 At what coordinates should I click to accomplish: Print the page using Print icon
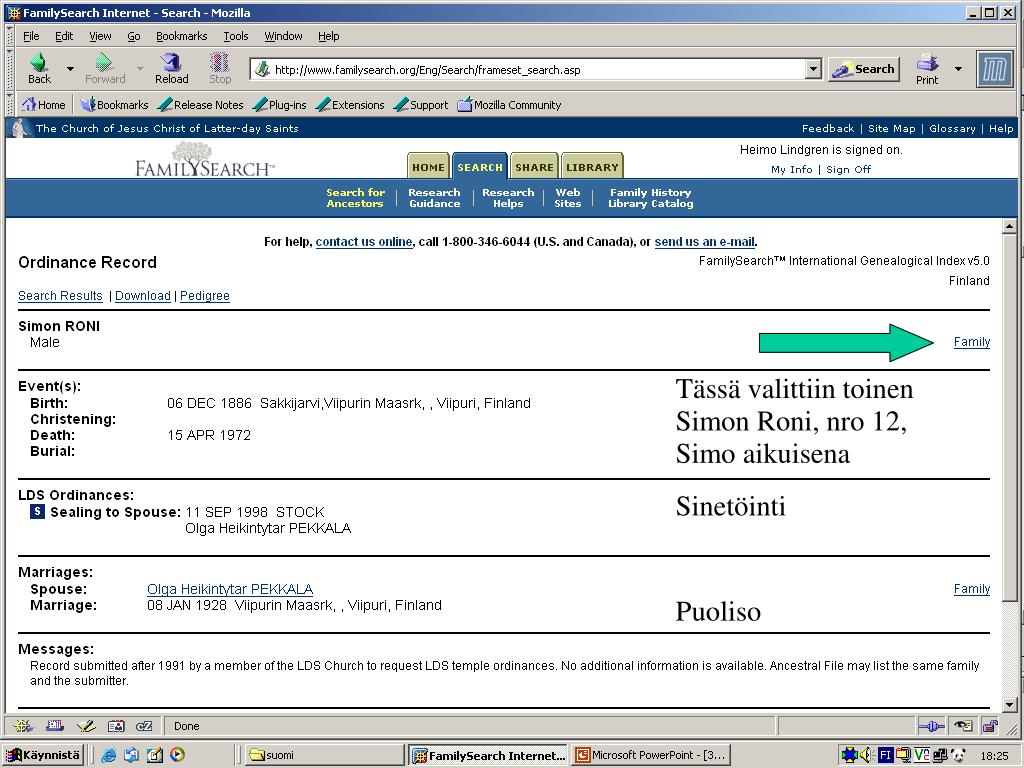(927, 69)
